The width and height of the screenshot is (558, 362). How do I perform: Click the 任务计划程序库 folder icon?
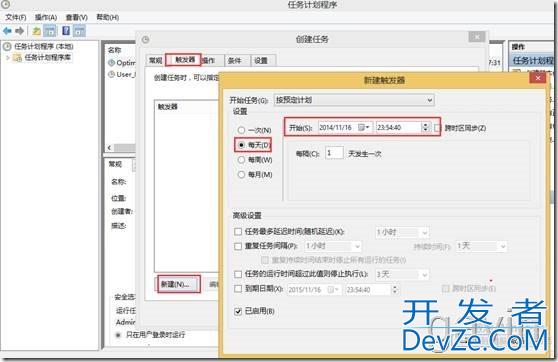tap(17, 57)
